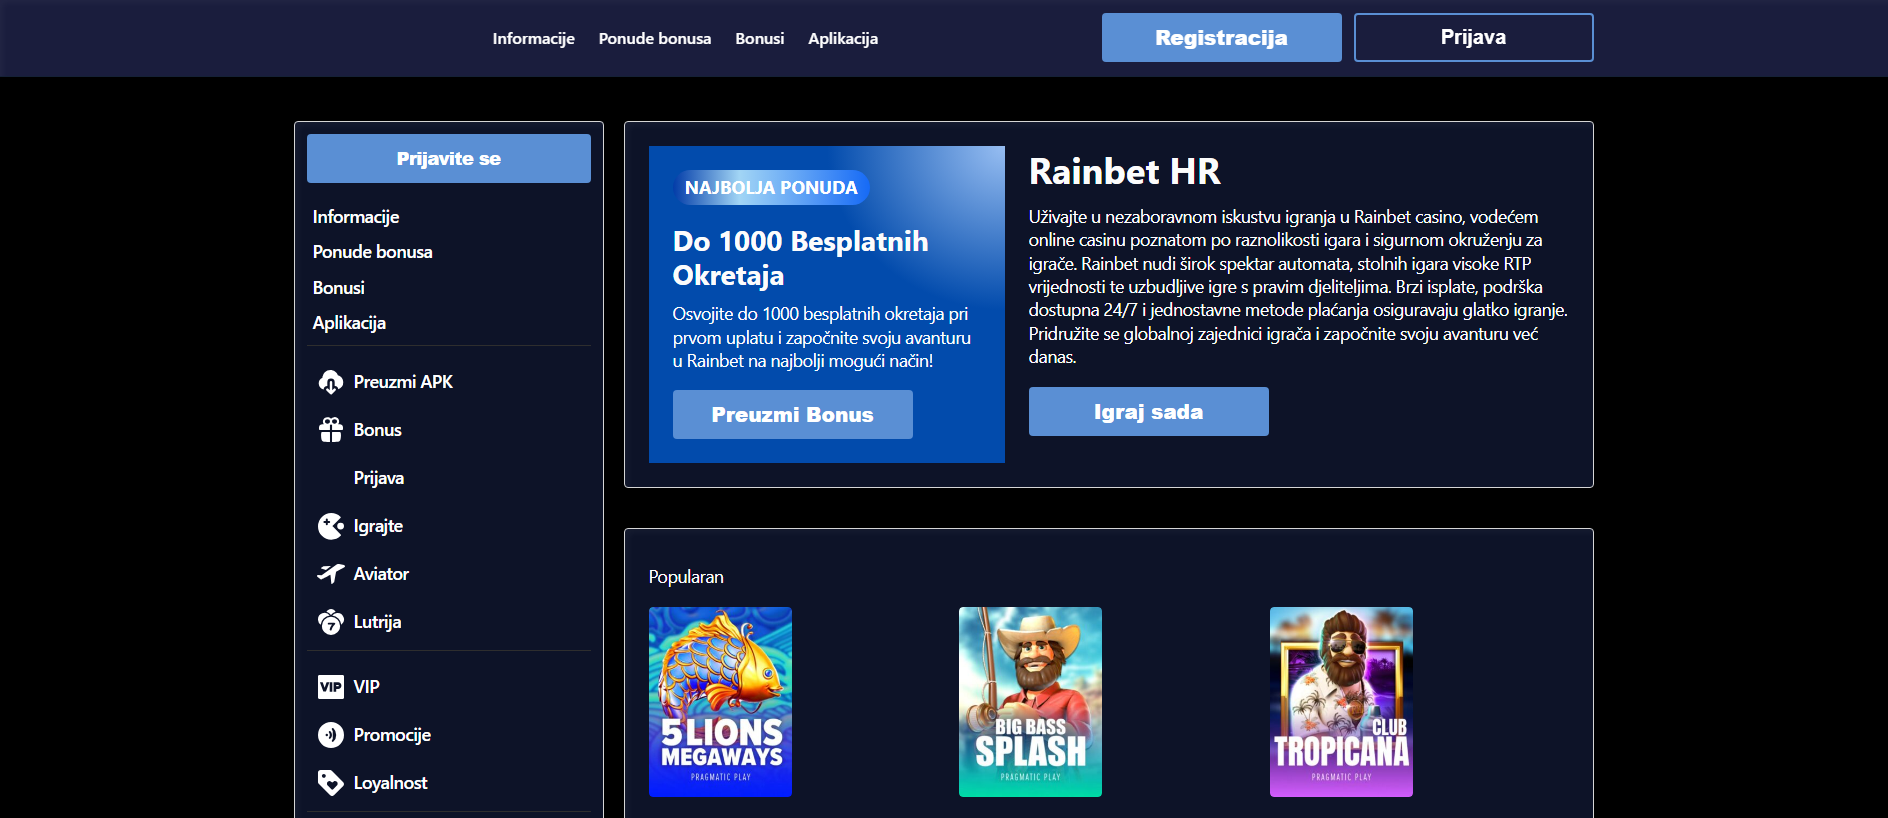The image size is (1888, 818).
Task: Select Preuzmi APK label in sidebar
Action: [403, 382]
